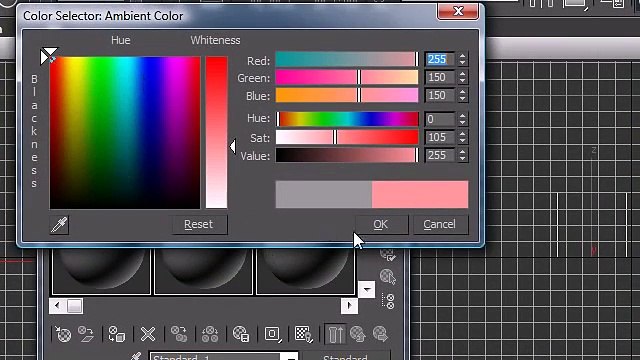The height and width of the screenshot is (360, 640).
Task: Click the Green color slider bar
Action: (347, 77)
